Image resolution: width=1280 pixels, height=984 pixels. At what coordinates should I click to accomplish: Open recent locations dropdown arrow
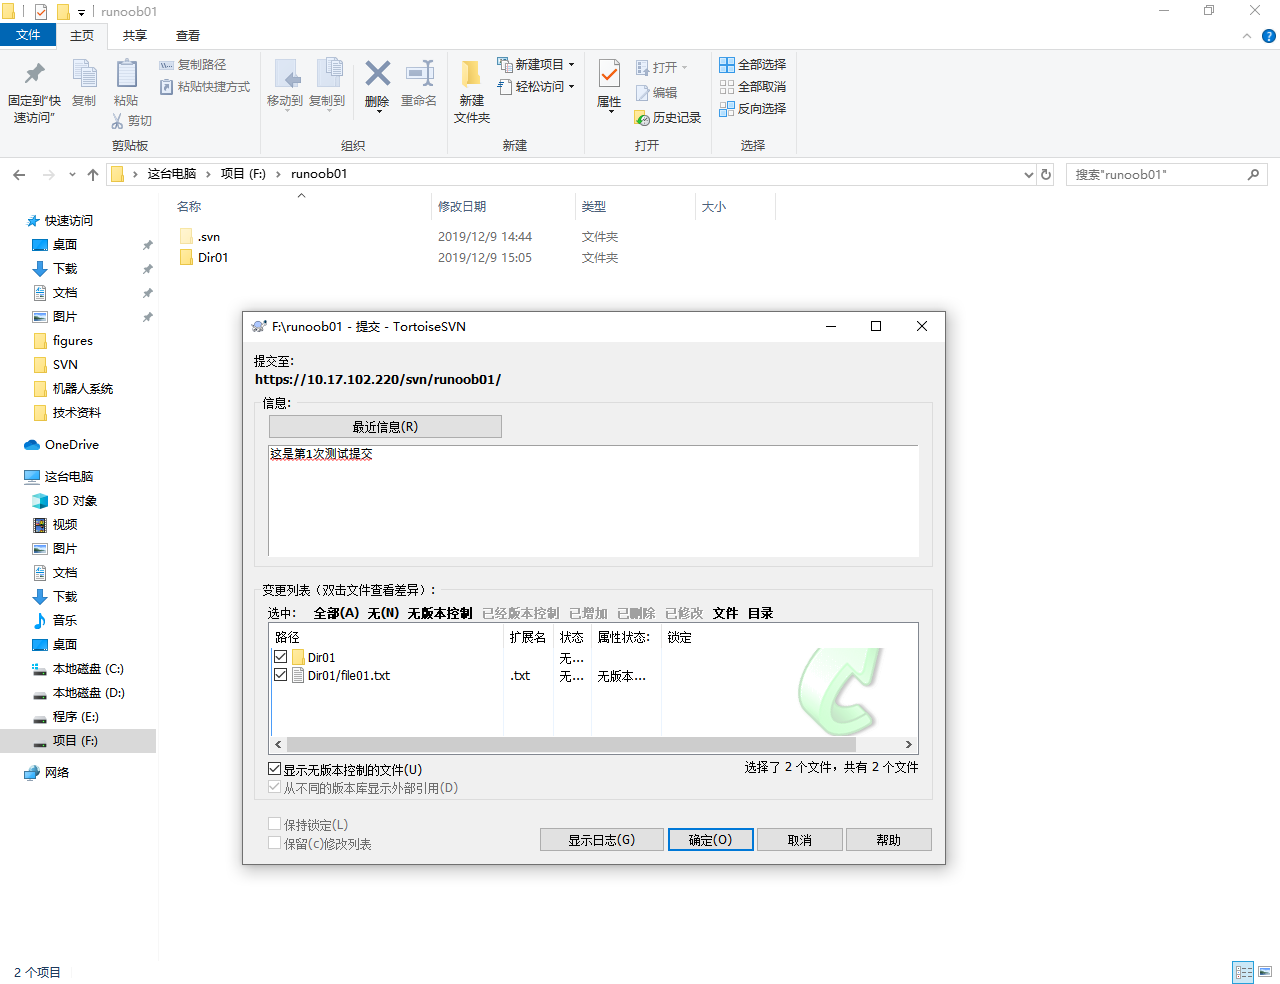(72, 175)
